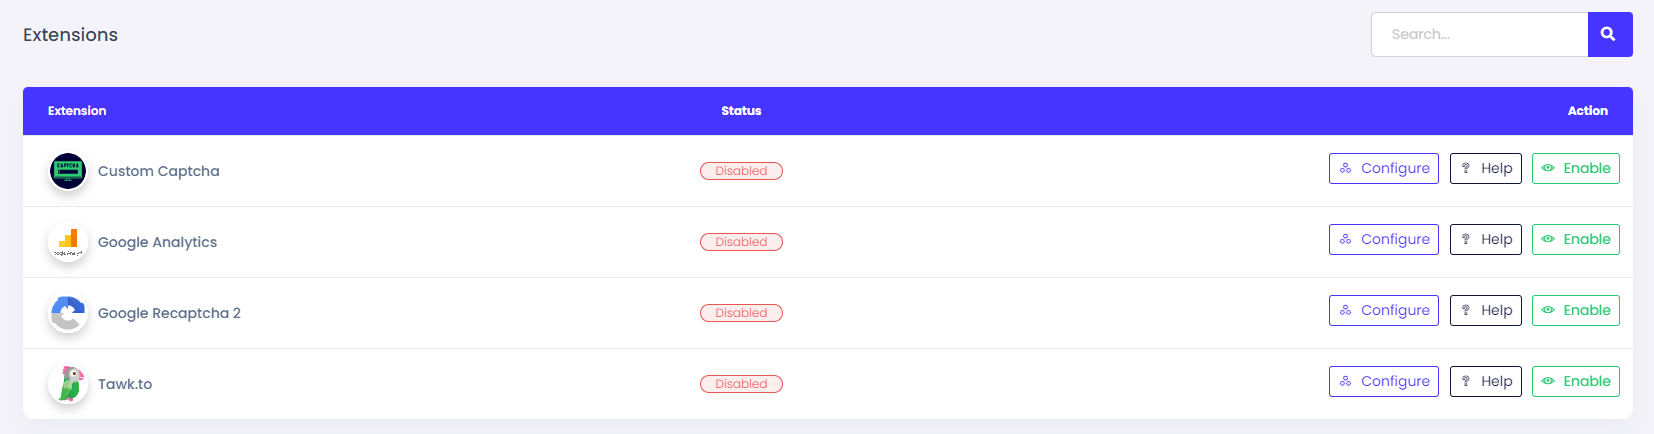Click the Google Analytics logo icon
The height and width of the screenshot is (434, 1654).
pyautogui.click(x=68, y=242)
